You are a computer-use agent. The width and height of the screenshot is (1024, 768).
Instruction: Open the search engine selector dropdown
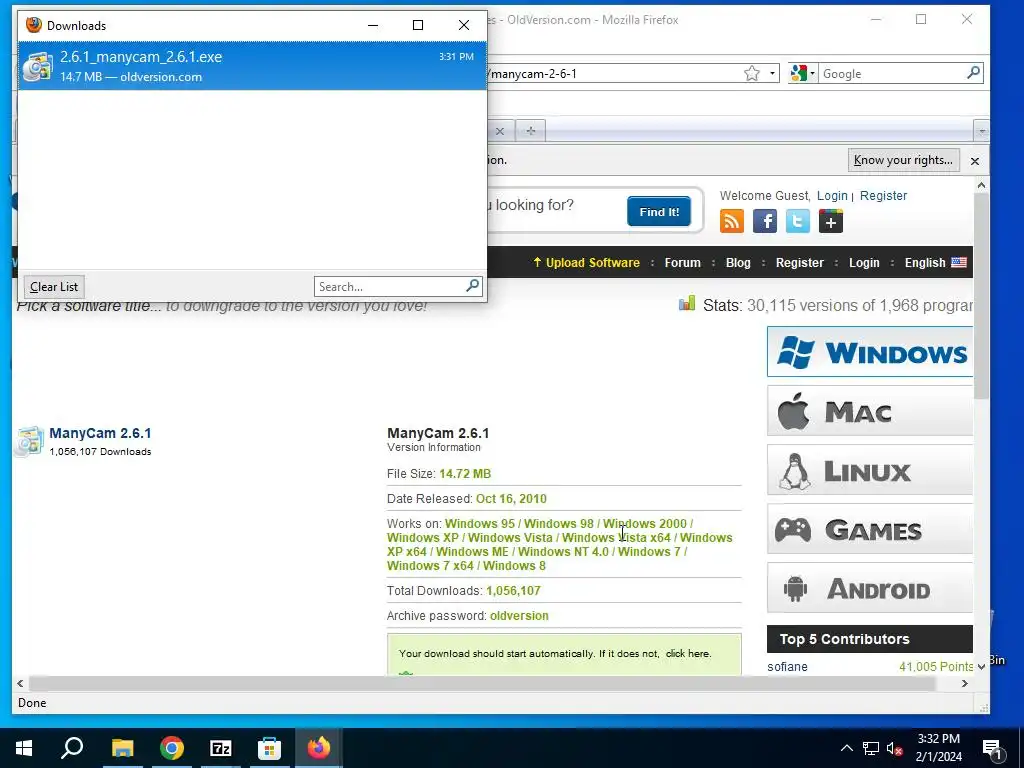point(803,74)
